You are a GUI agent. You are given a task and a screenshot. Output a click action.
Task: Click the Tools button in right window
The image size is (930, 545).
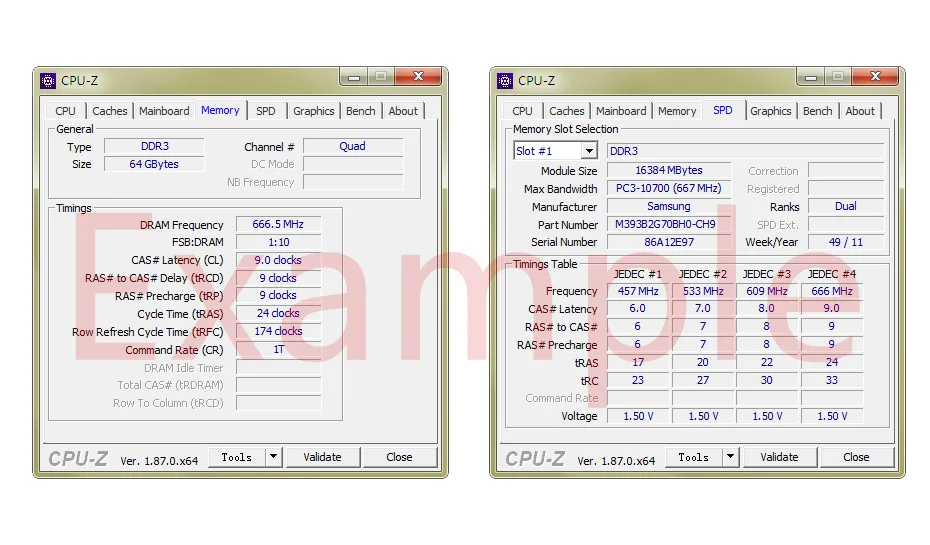coord(693,457)
